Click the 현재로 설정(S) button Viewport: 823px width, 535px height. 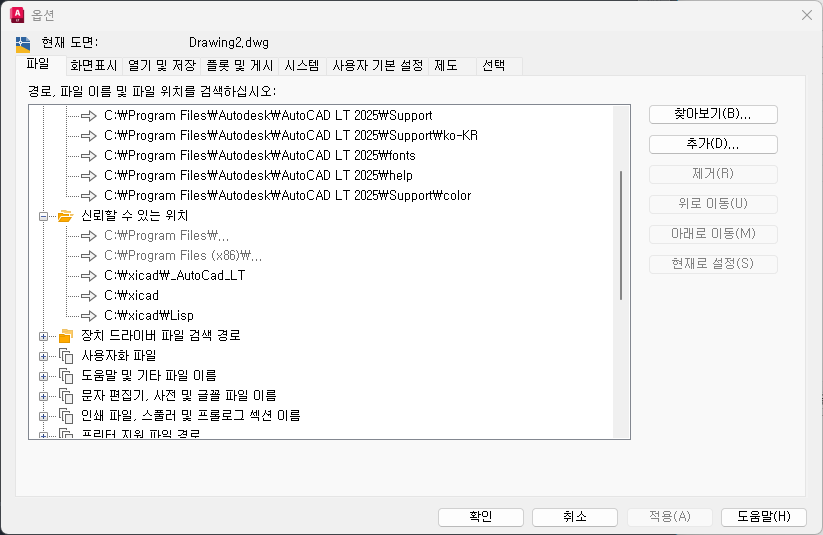(713, 264)
